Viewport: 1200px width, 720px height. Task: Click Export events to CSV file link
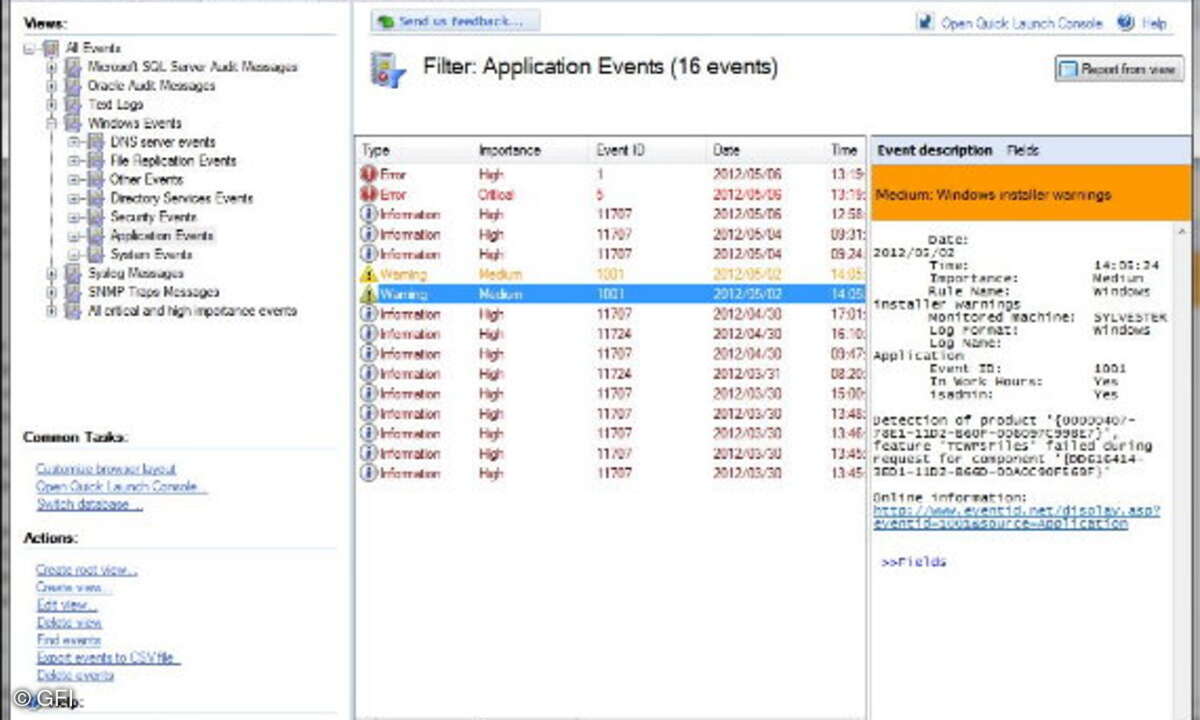pos(108,658)
